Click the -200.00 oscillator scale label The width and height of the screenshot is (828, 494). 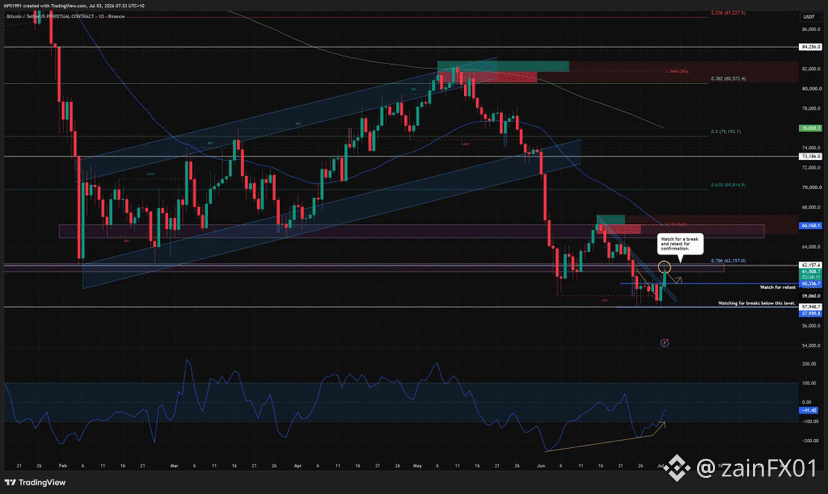point(810,441)
